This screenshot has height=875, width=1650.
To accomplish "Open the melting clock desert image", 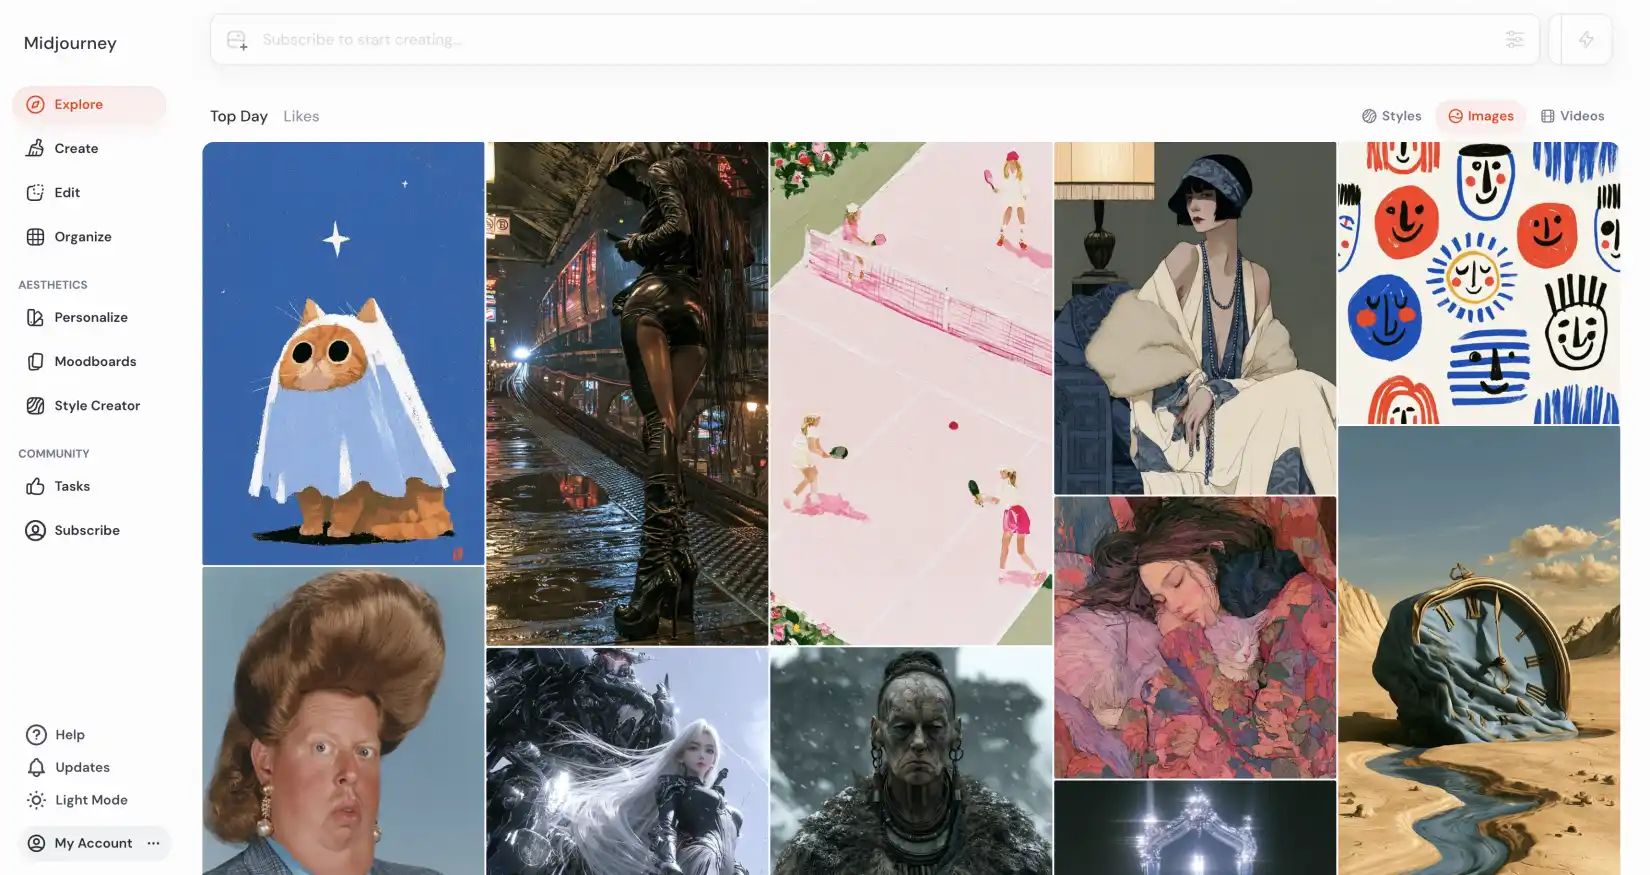I will coord(1479,651).
